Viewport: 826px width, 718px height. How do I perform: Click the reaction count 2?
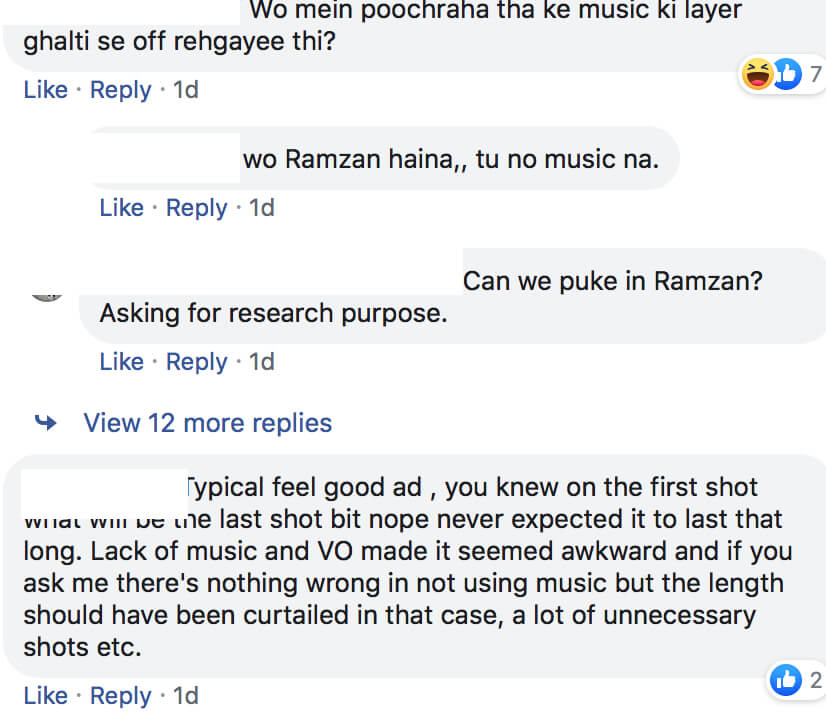[x=815, y=680]
